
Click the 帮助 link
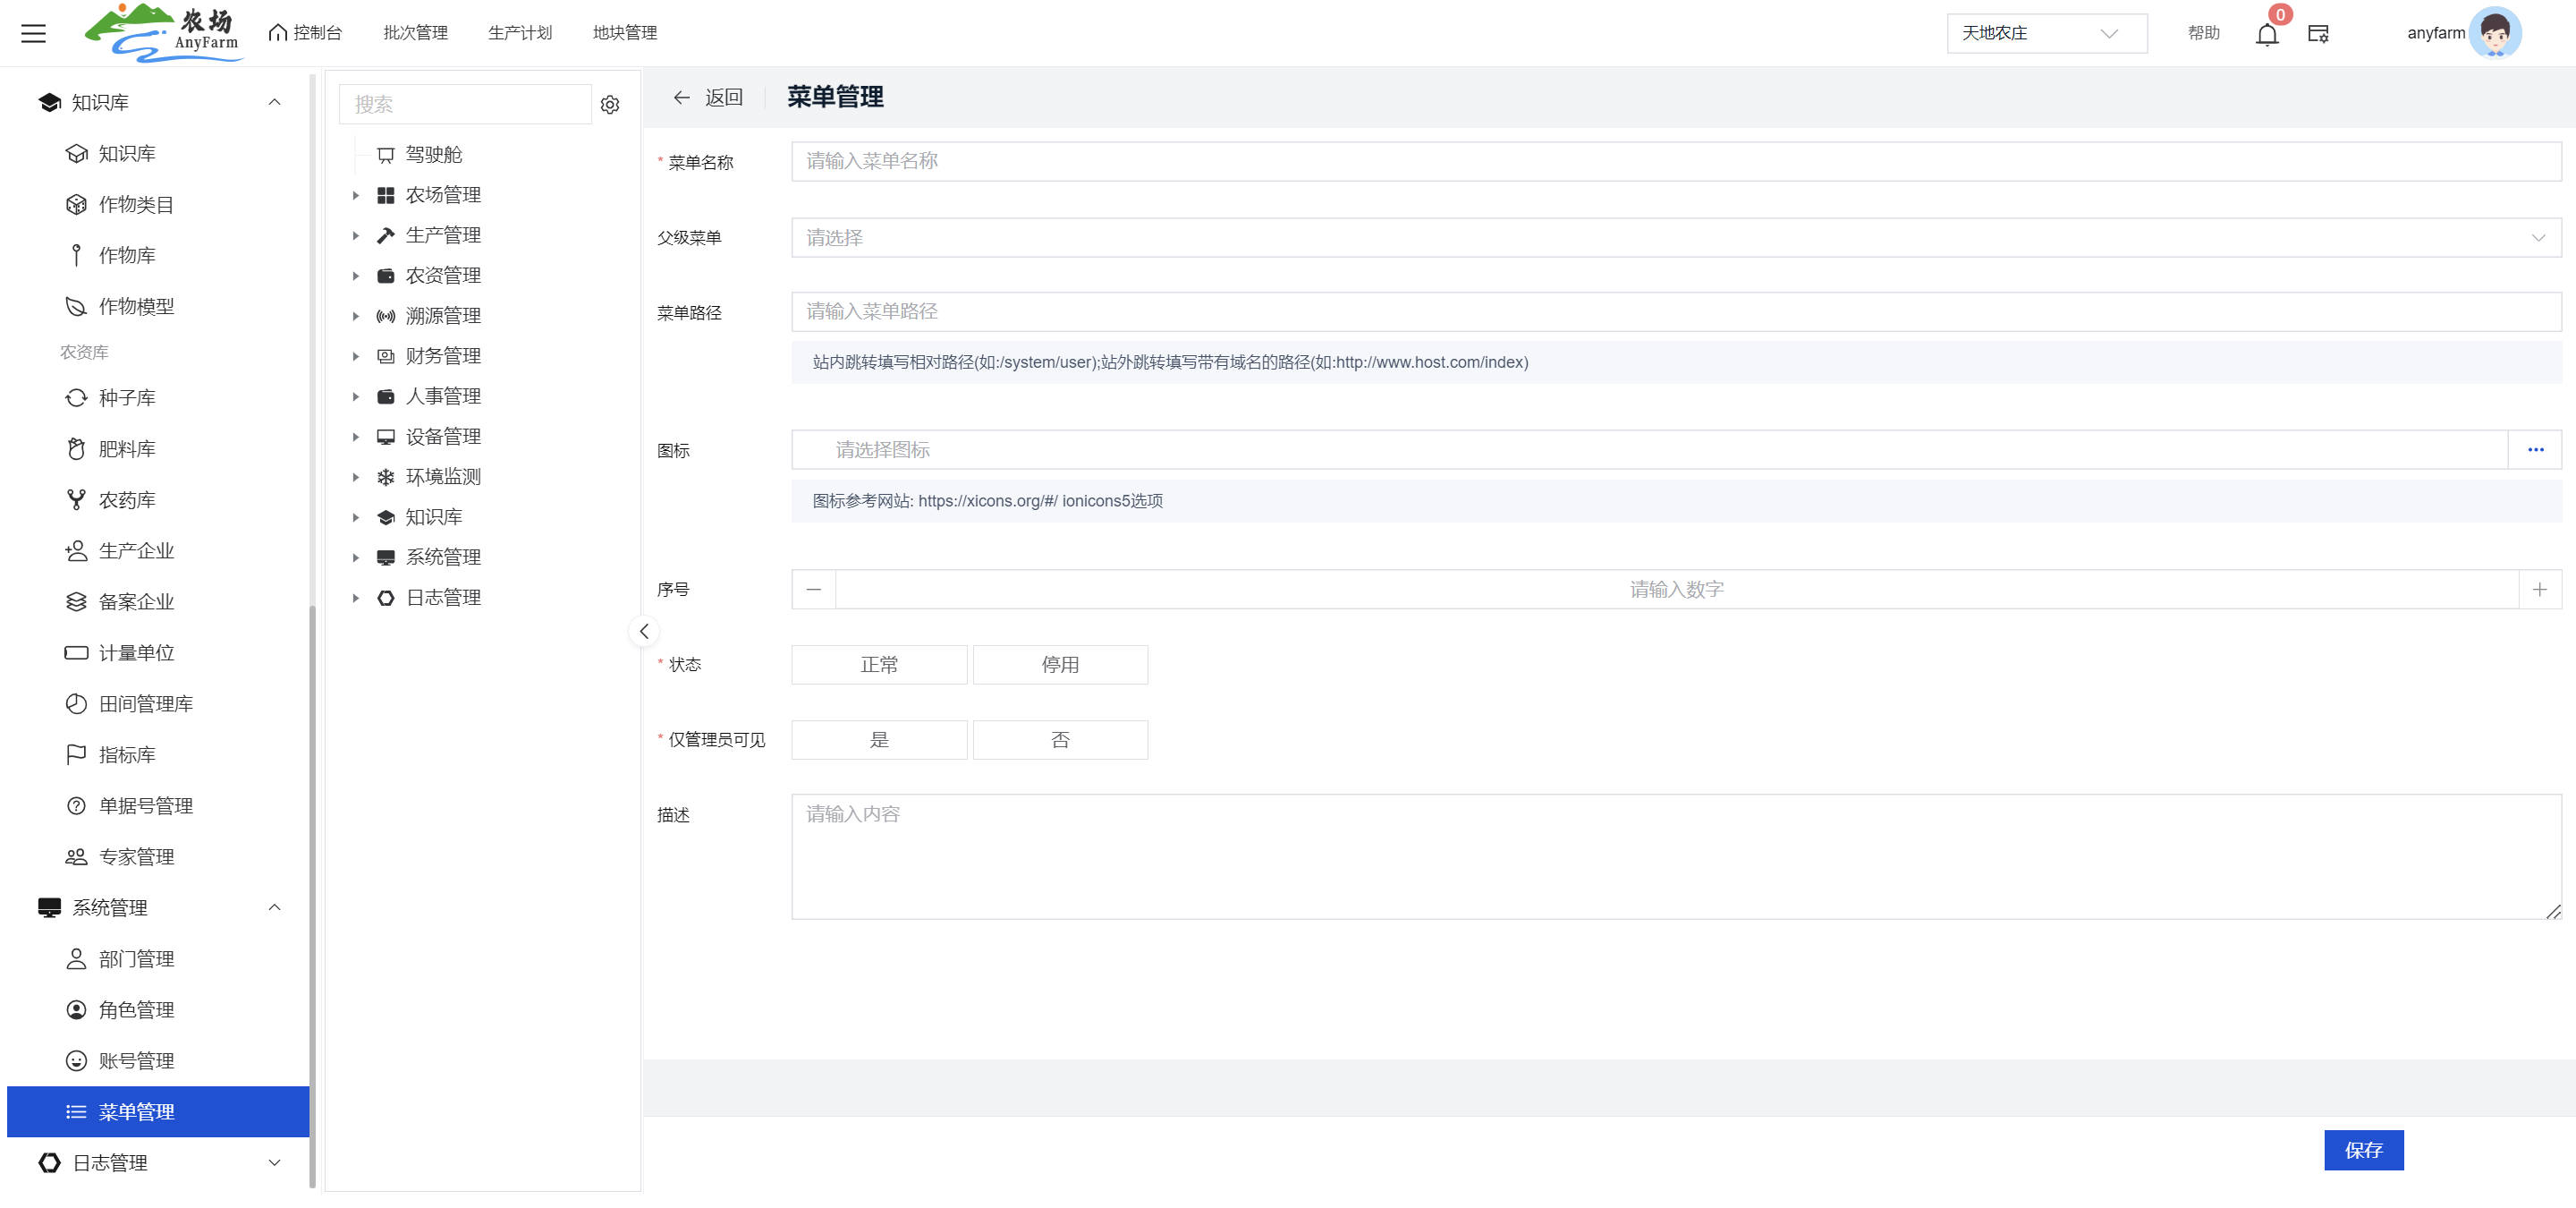click(2203, 33)
